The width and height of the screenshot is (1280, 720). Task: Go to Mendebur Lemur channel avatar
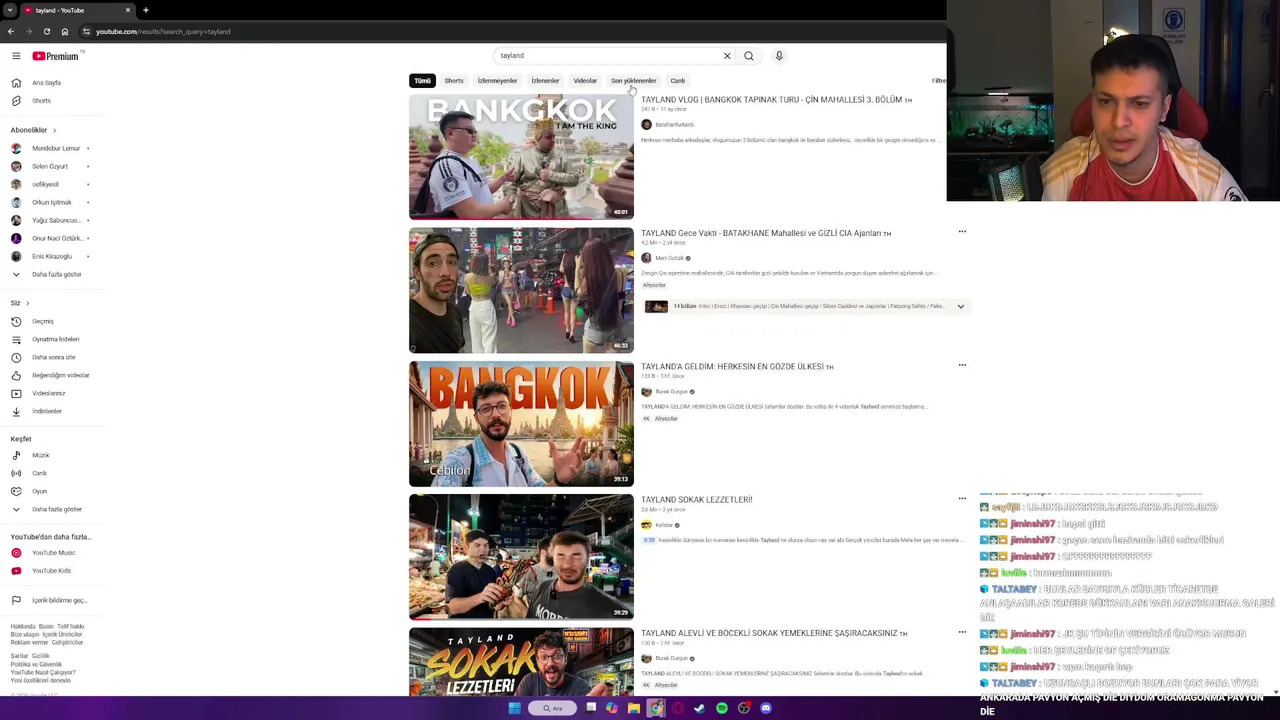click(x=16, y=148)
